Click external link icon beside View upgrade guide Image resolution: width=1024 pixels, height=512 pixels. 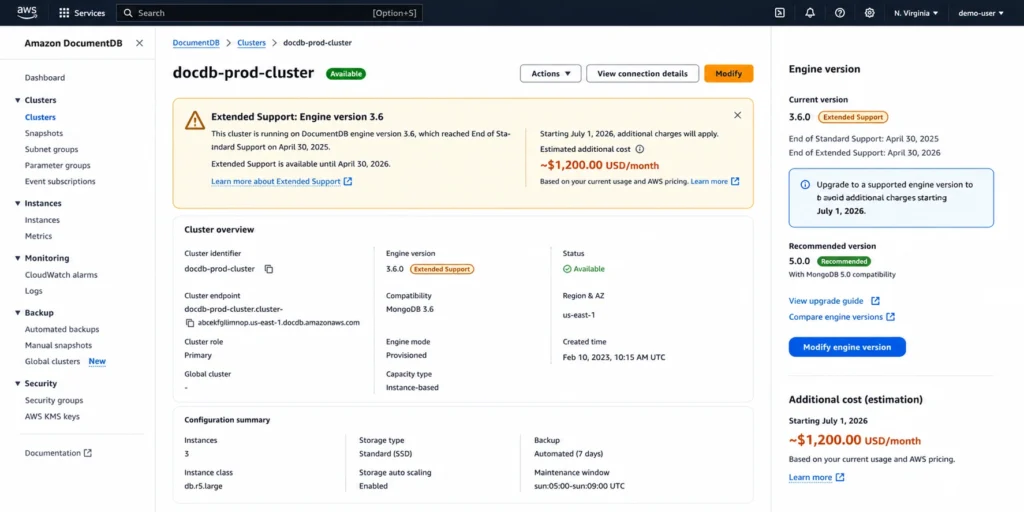coord(875,301)
